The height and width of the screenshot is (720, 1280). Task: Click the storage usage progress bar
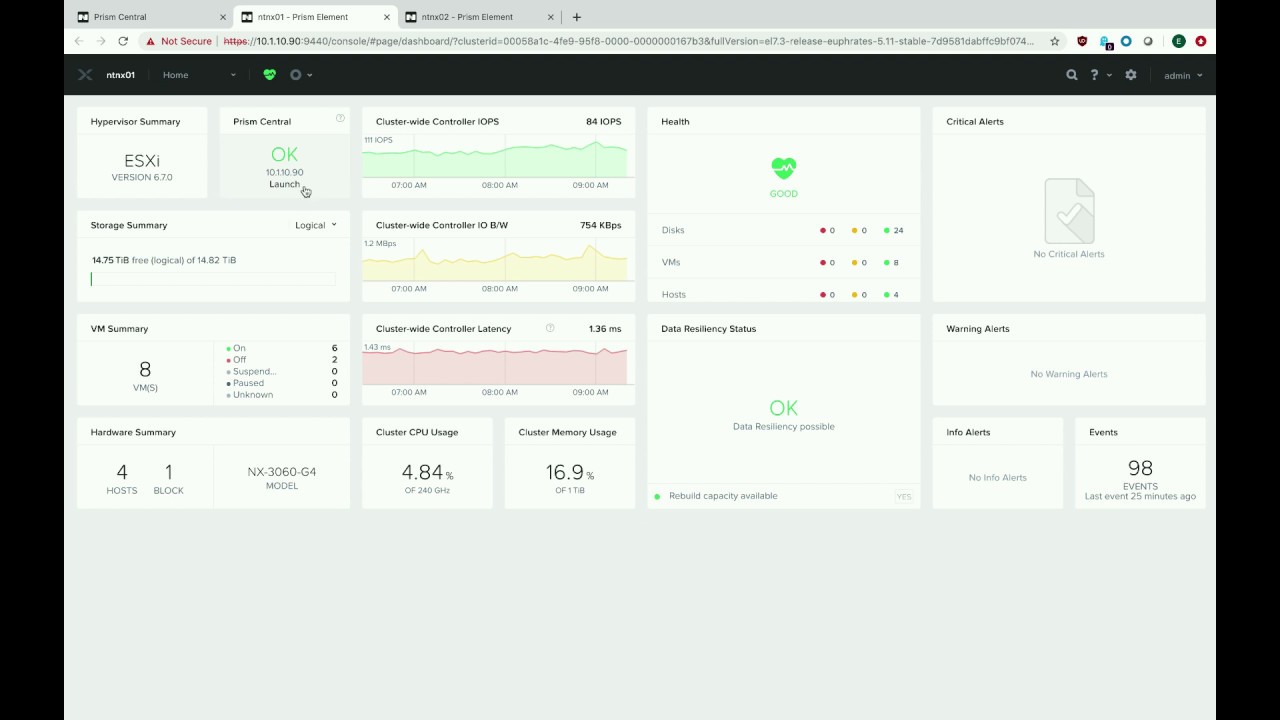click(x=213, y=279)
